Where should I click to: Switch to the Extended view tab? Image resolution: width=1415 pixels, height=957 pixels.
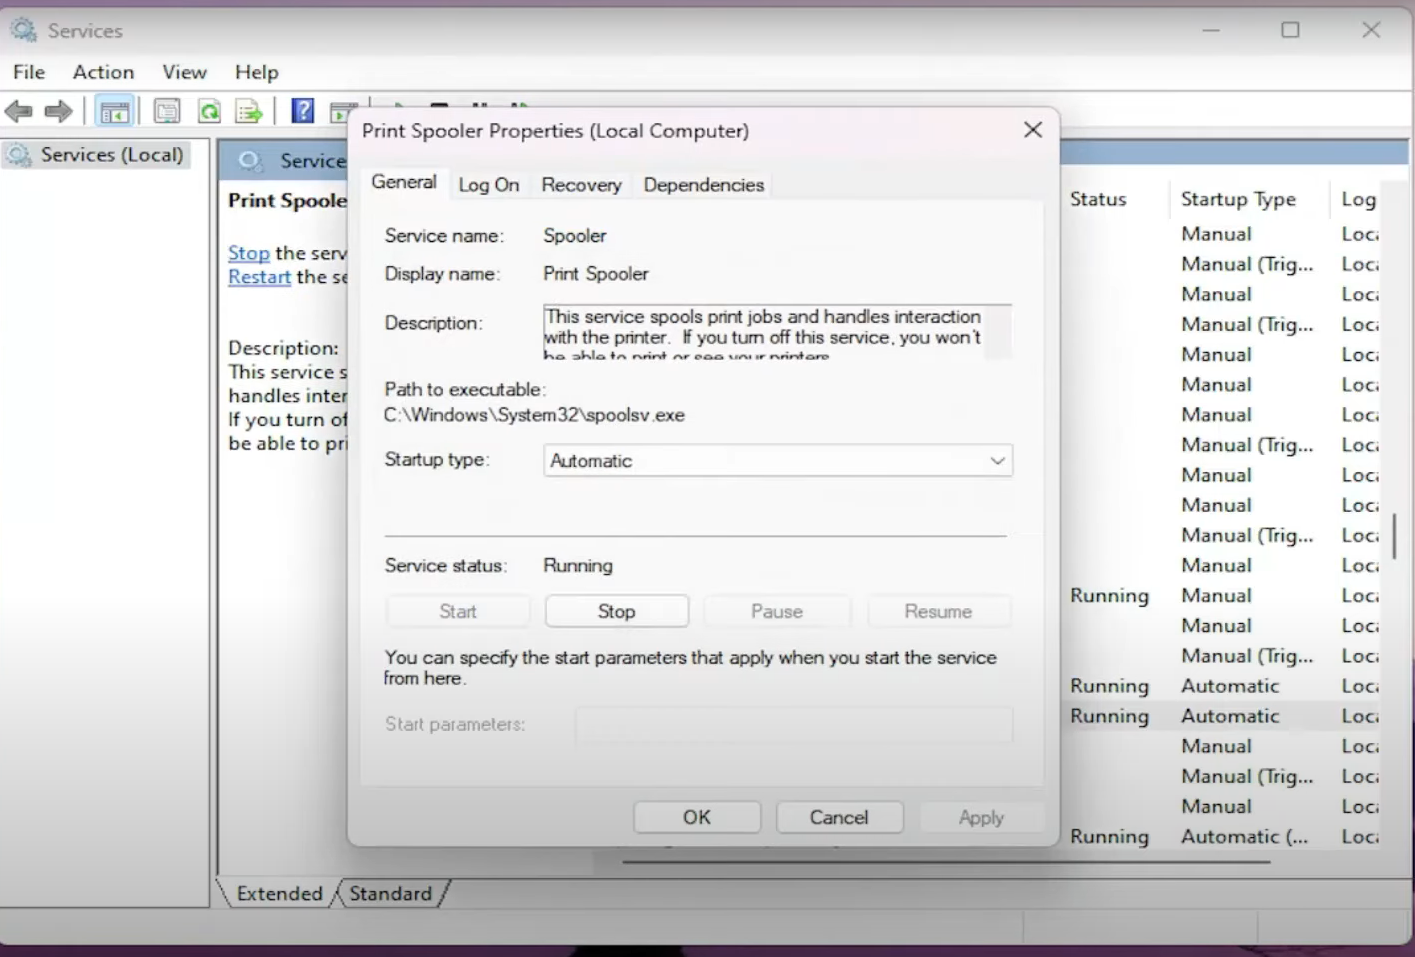[280, 893]
